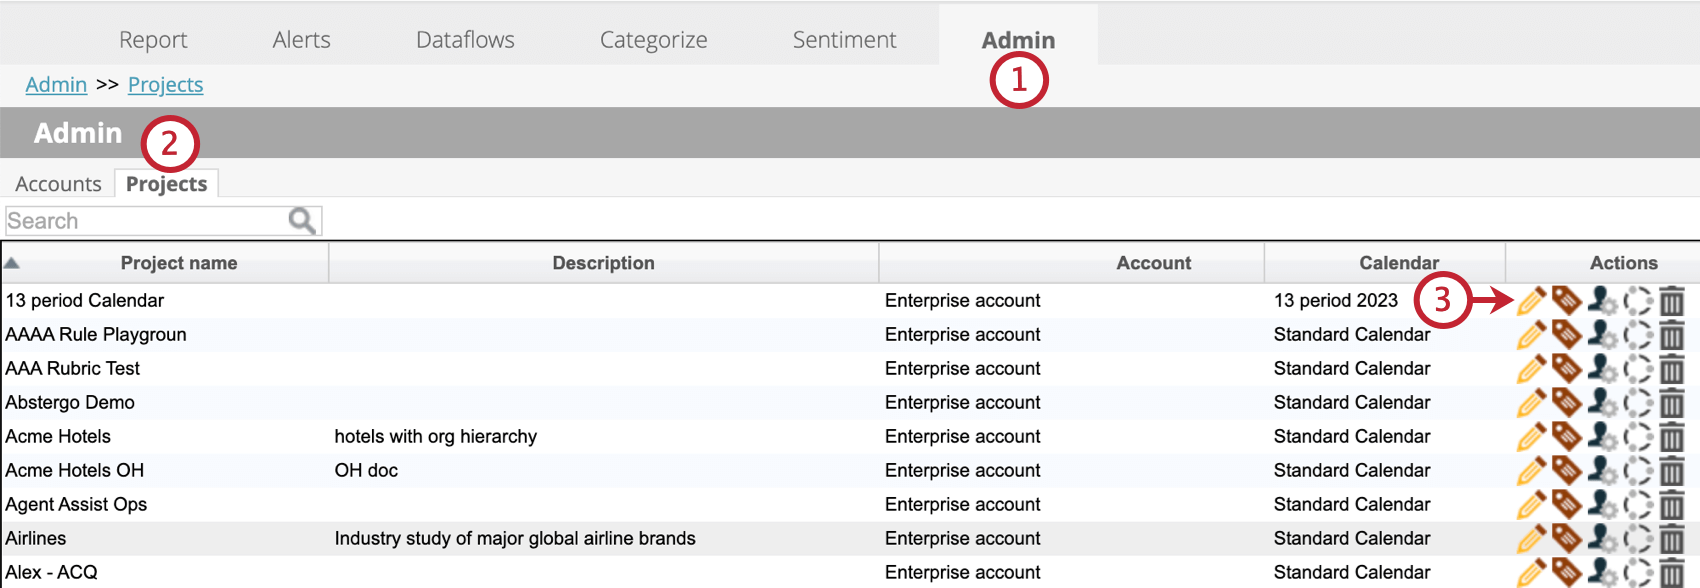Screen dimensions: 1700x588
Task: Click the Projects breadcrumb link
Action: click(165, 85)
